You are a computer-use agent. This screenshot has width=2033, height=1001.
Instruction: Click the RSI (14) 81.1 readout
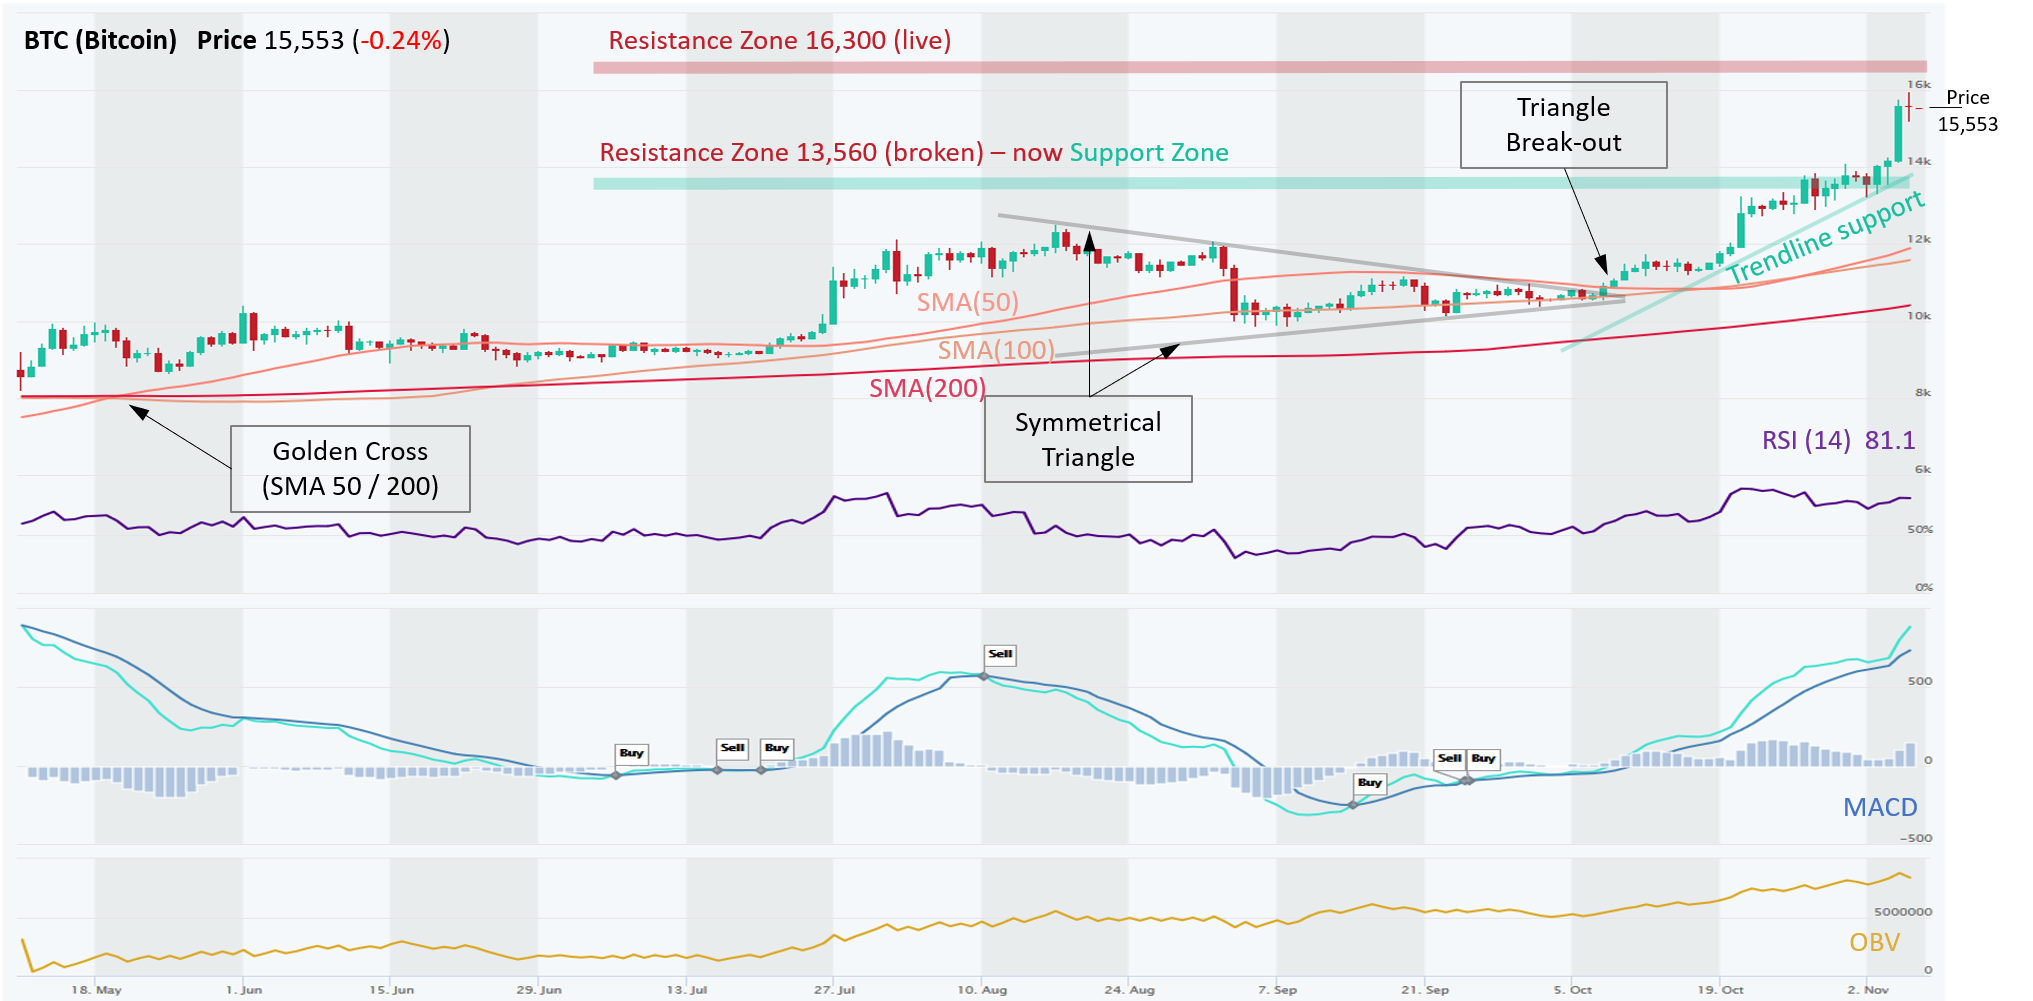[x=1838, y=440]
